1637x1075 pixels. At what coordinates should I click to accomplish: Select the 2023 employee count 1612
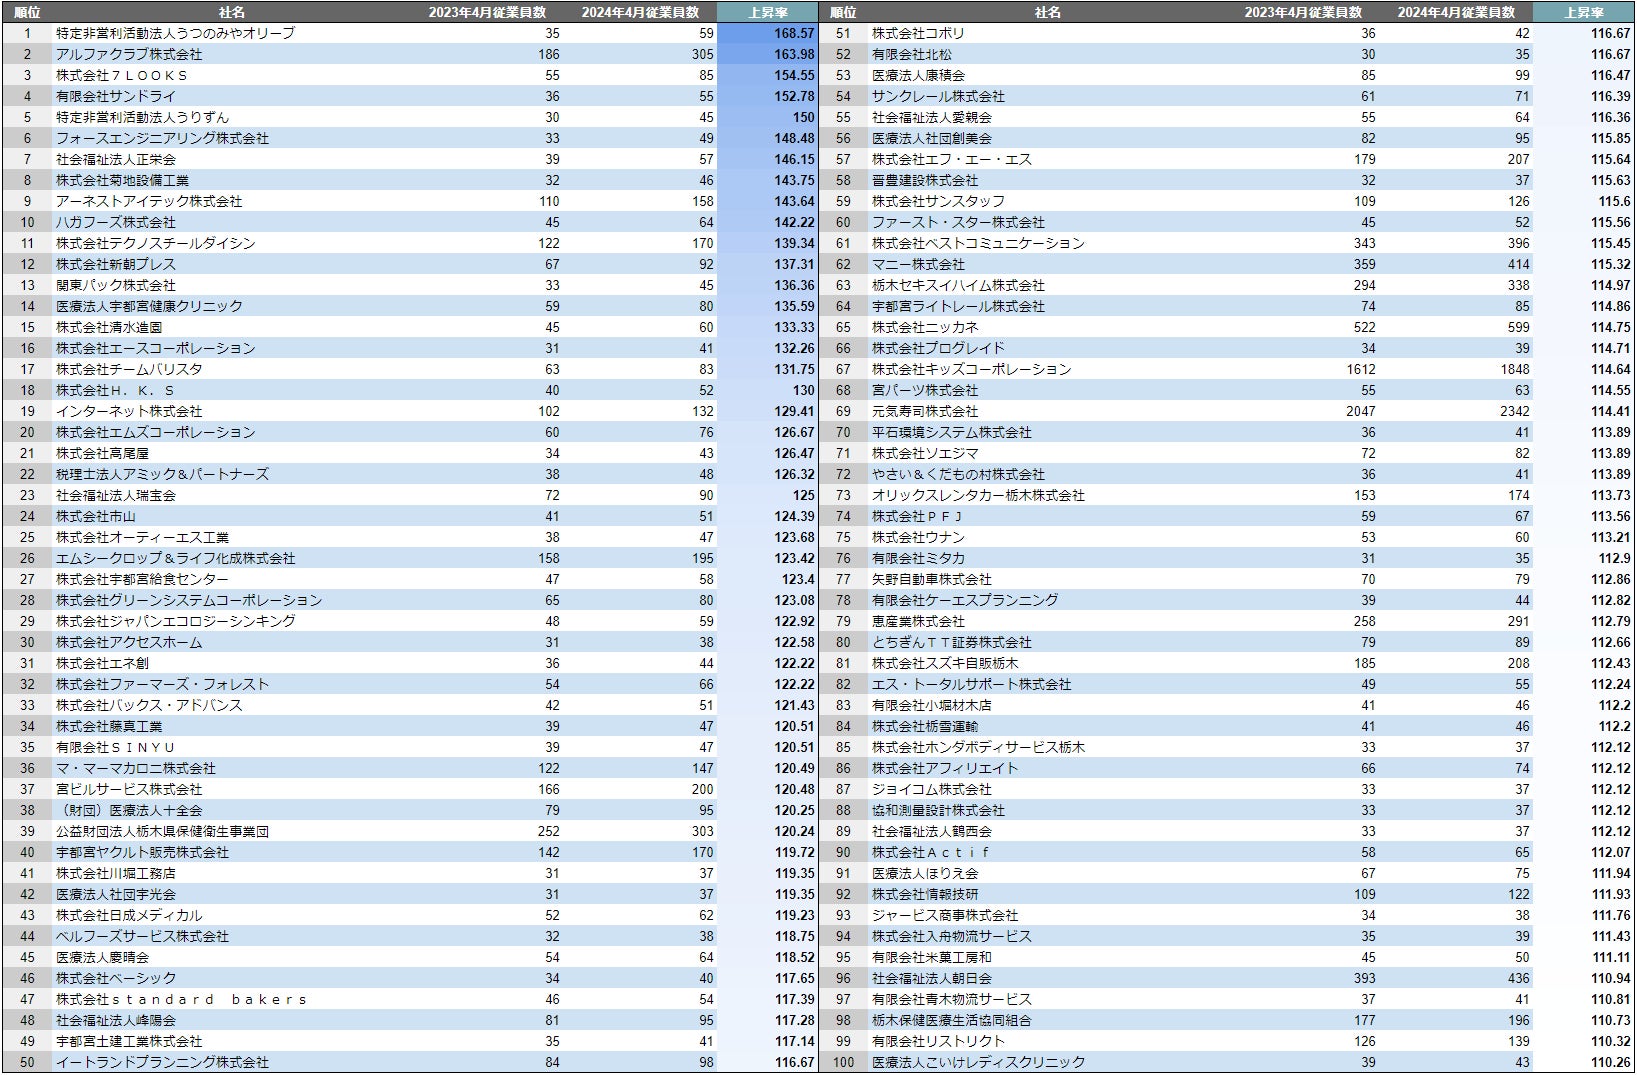[1360, 369]
